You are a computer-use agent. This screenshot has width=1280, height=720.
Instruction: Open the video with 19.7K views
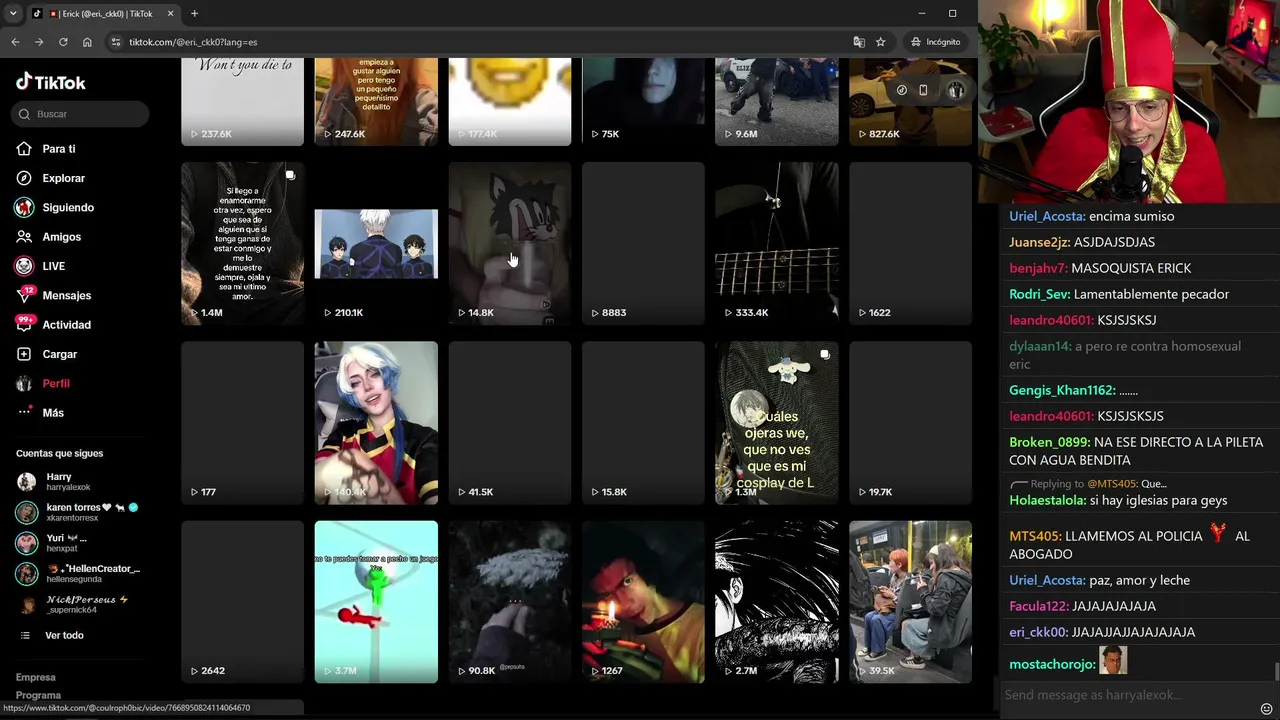[910, 423]
